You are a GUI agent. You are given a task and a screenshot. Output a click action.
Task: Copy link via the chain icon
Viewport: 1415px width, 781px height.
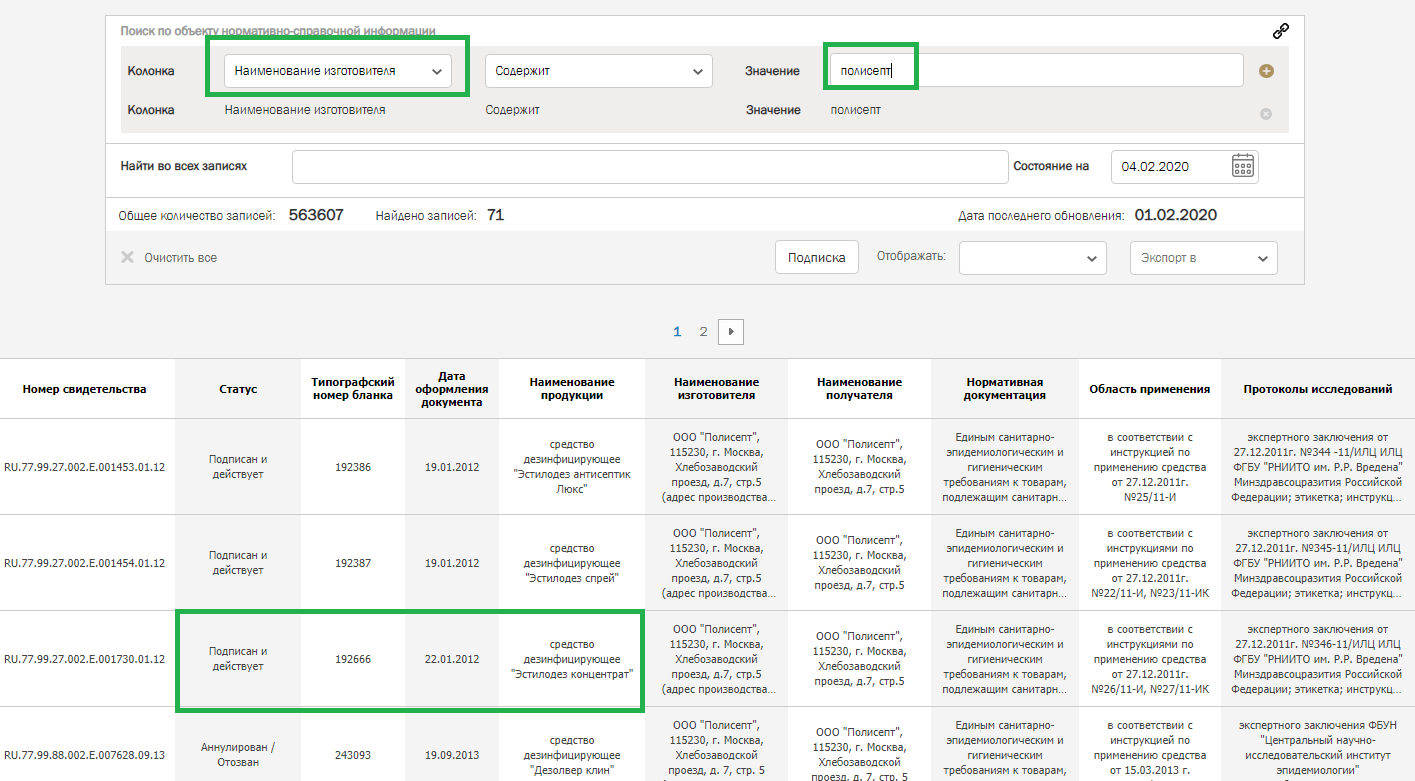pyautogui.click(x=1280, y=31)
